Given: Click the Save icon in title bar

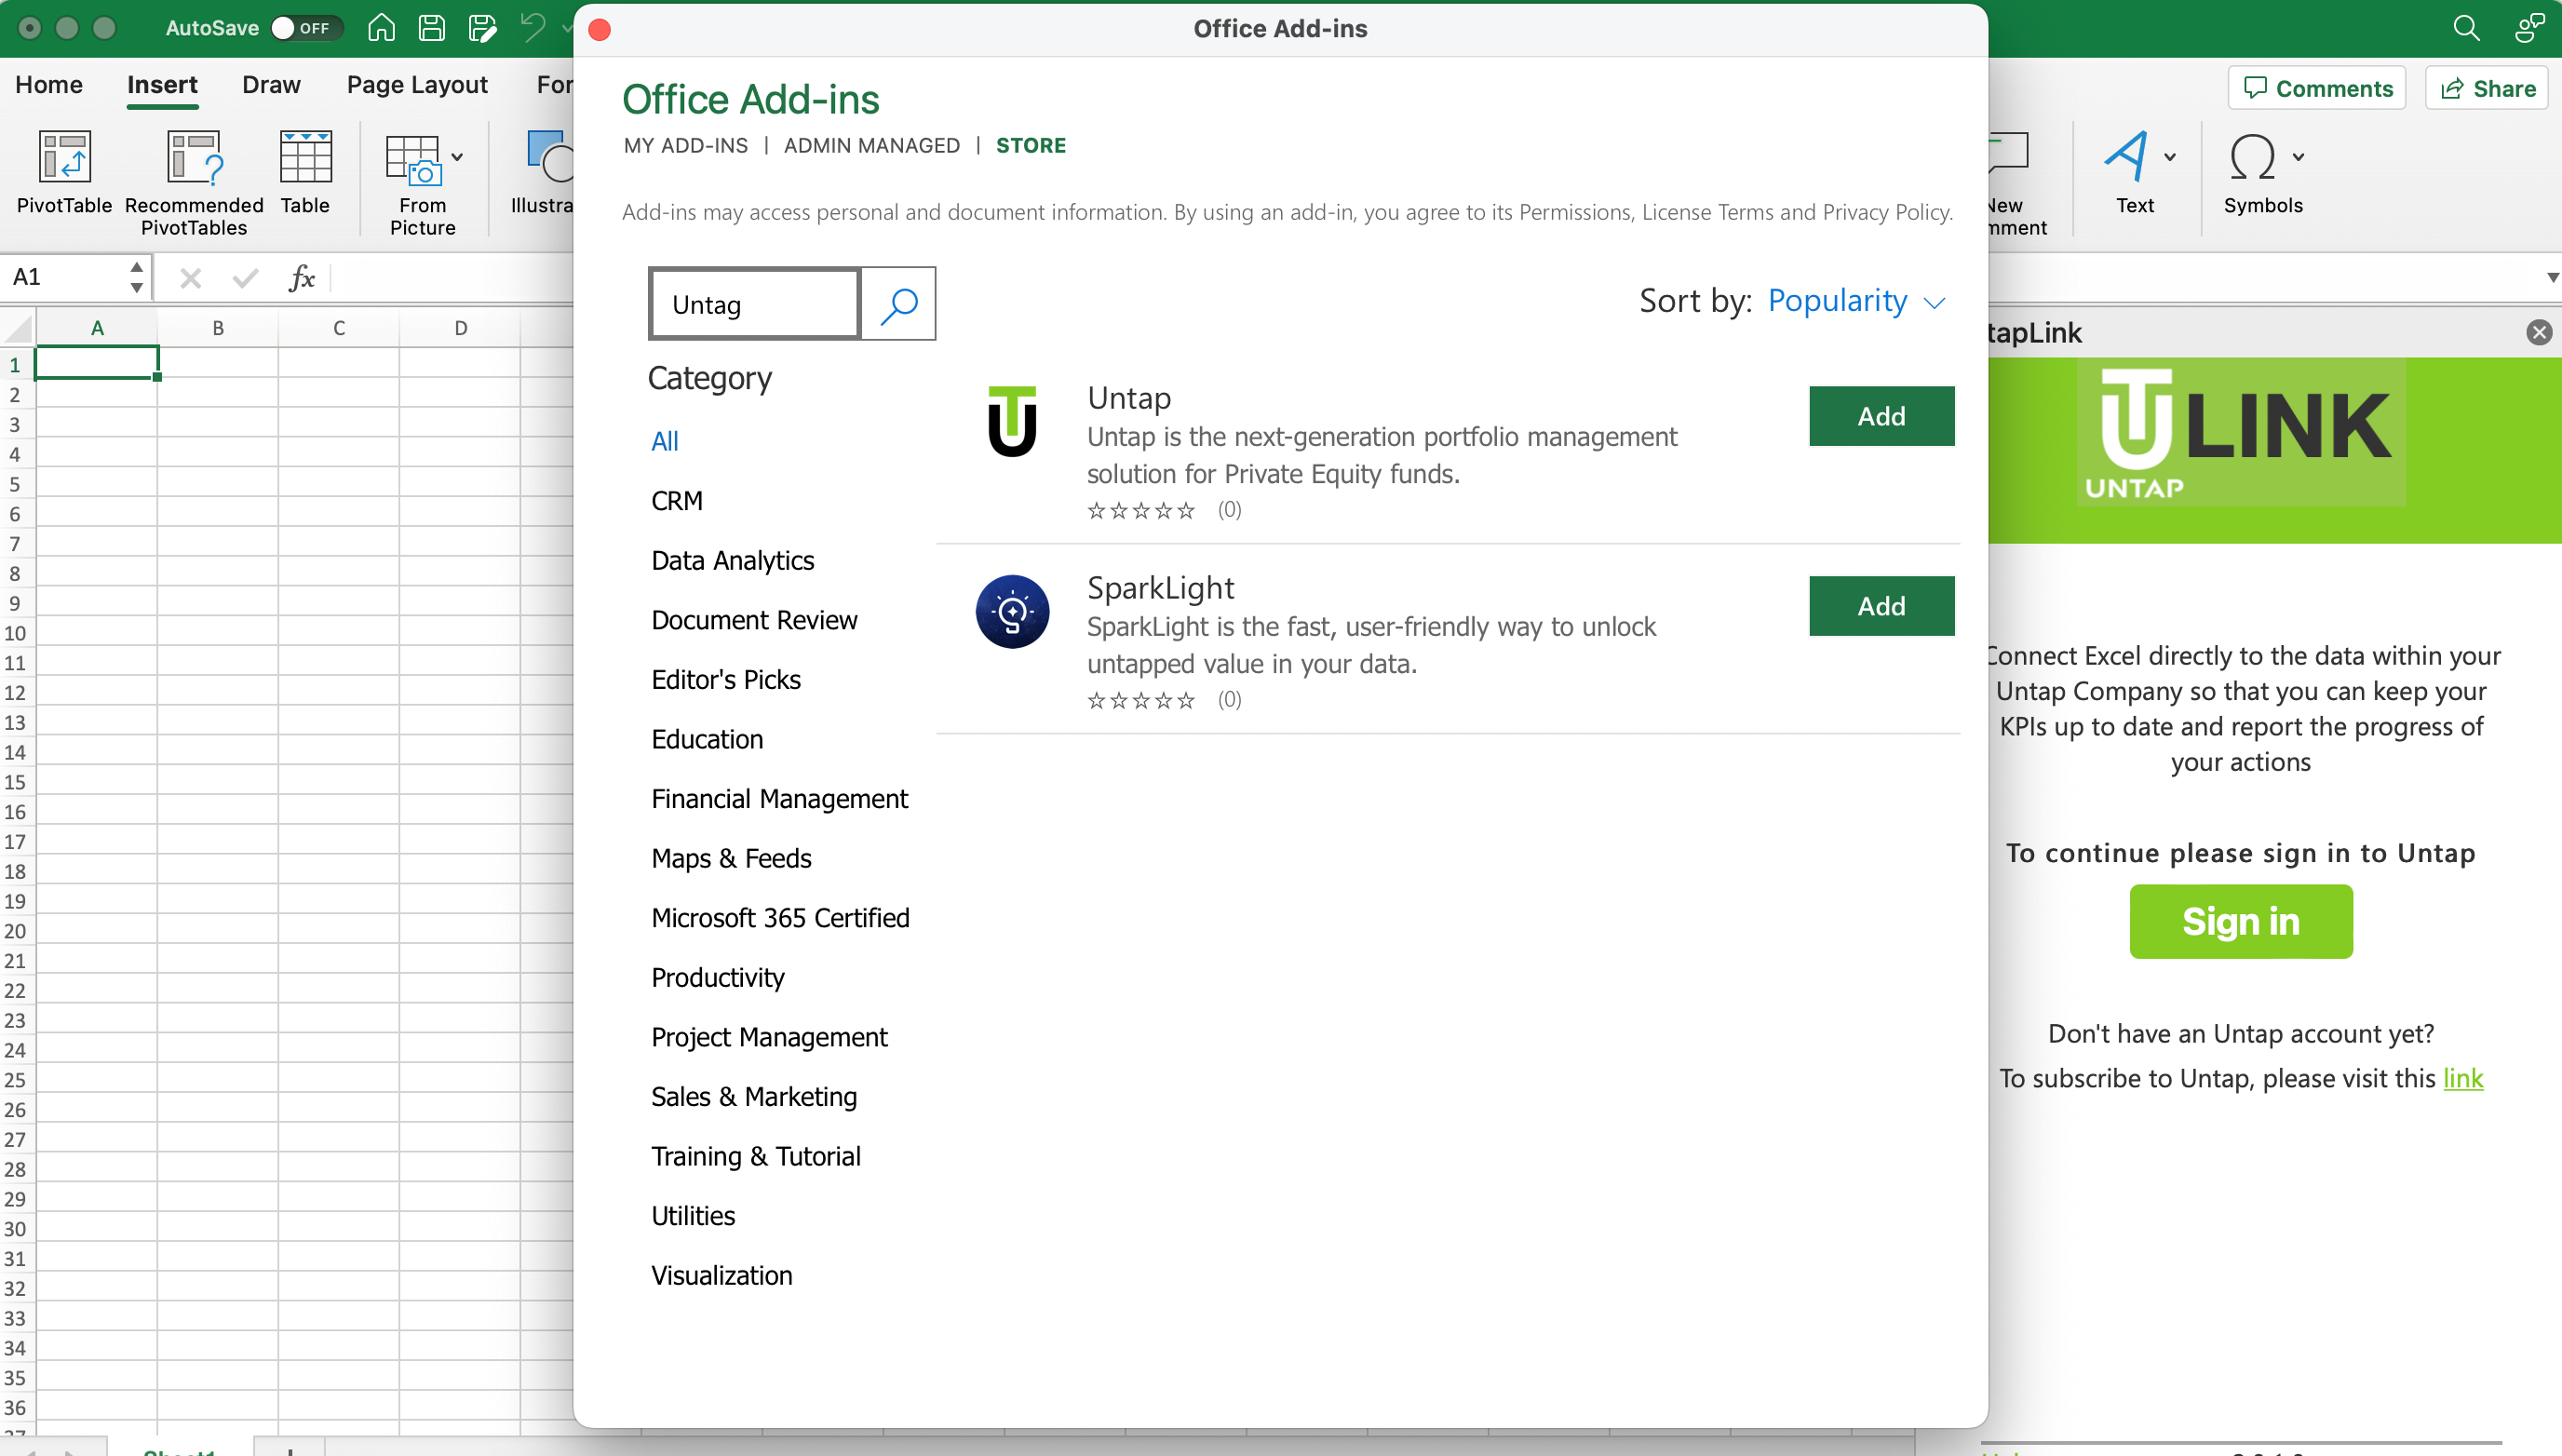Looking at the screenshot, I should click(432, 28).
